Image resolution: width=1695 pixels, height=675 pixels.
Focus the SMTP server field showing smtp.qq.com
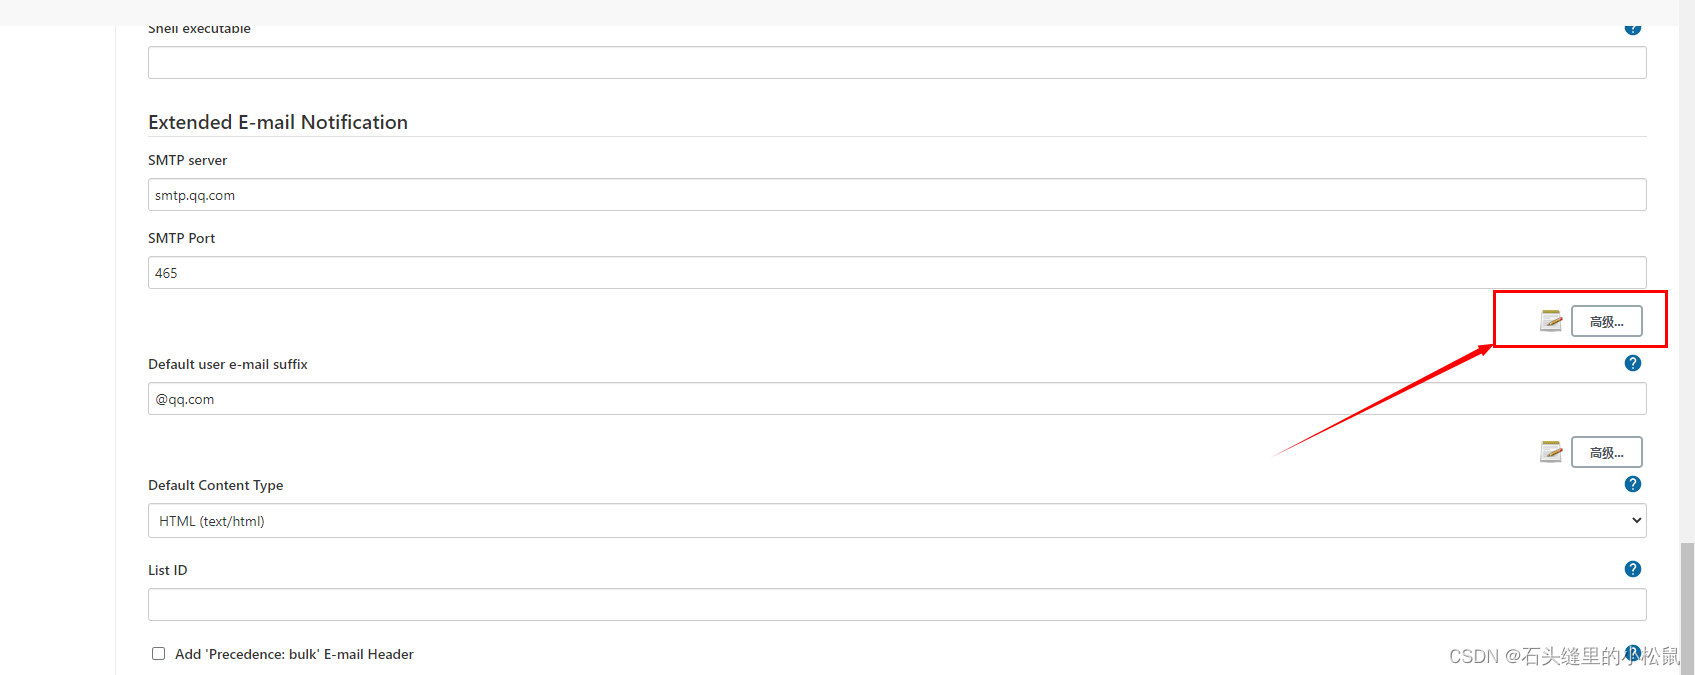[x=897, y=195]
